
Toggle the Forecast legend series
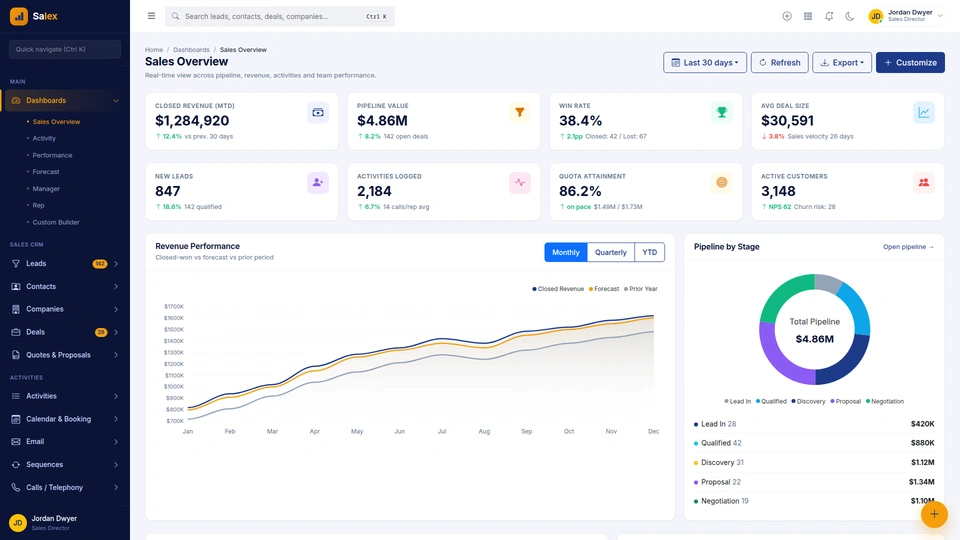click(604, 289)
